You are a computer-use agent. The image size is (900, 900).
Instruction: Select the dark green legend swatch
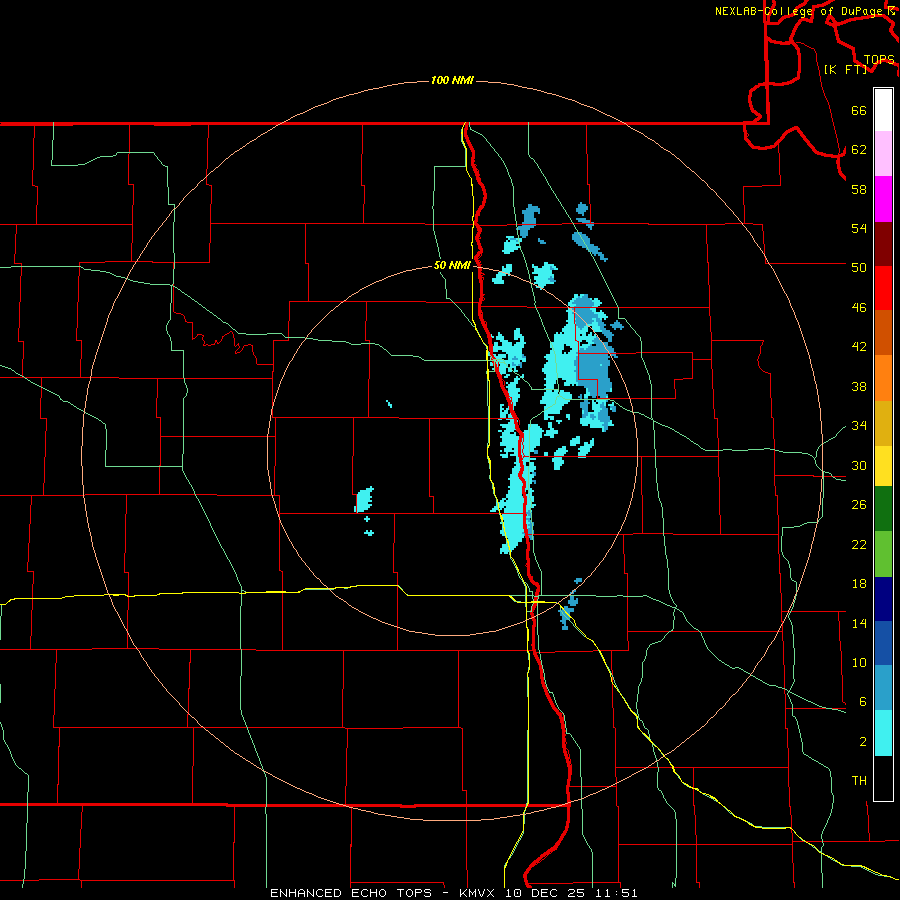point(883,509)
